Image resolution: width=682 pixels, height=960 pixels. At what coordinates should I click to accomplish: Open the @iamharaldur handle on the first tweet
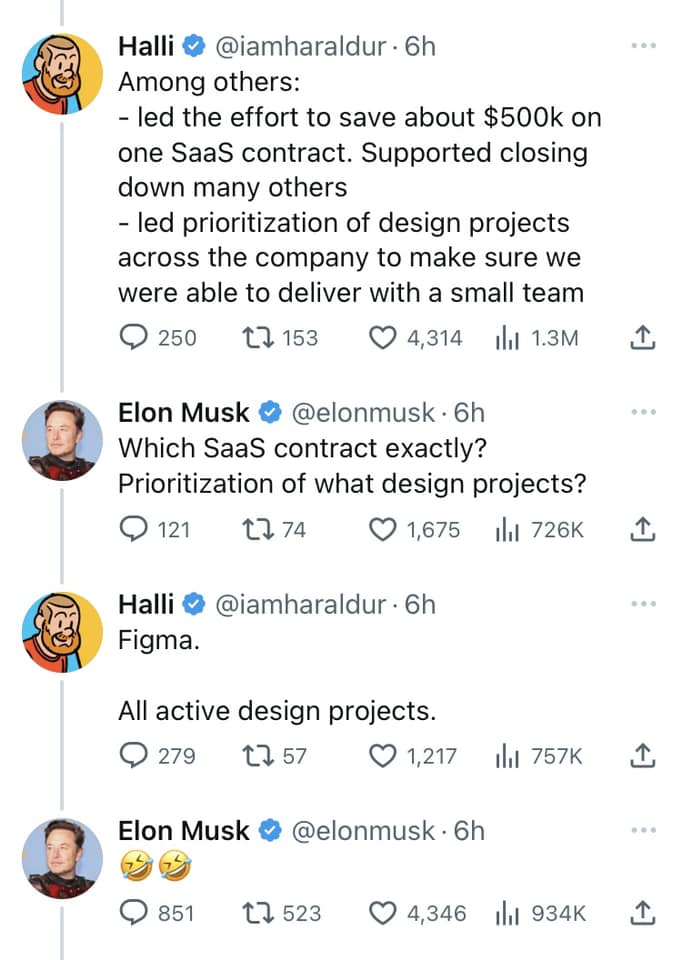301,47
